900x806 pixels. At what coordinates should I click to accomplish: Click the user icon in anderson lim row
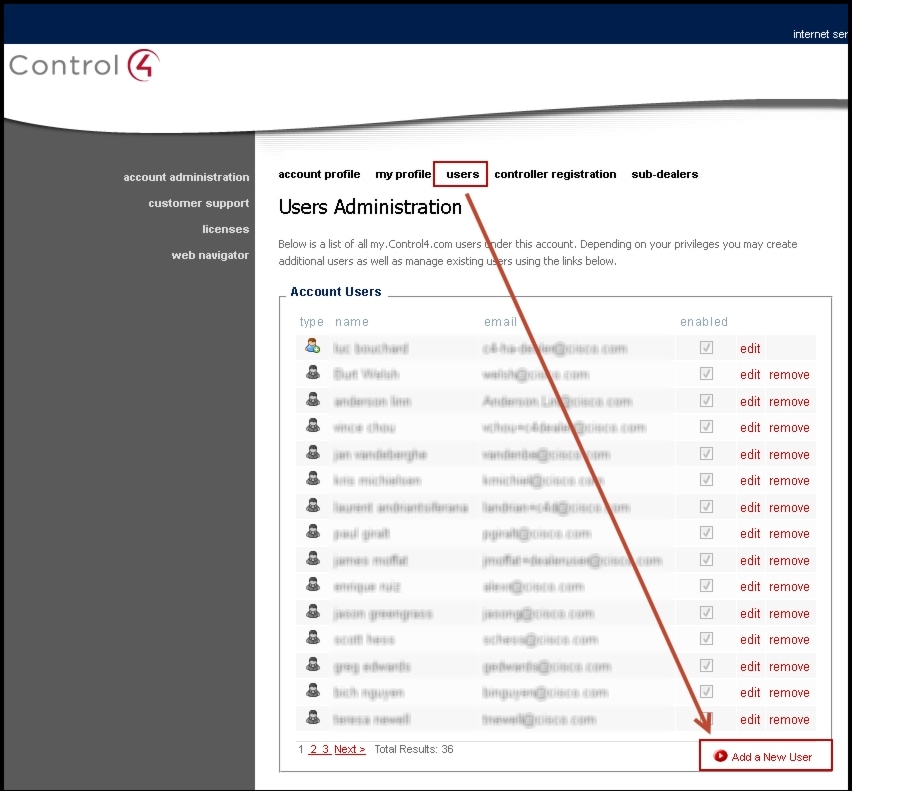click(x=313, y=400)
